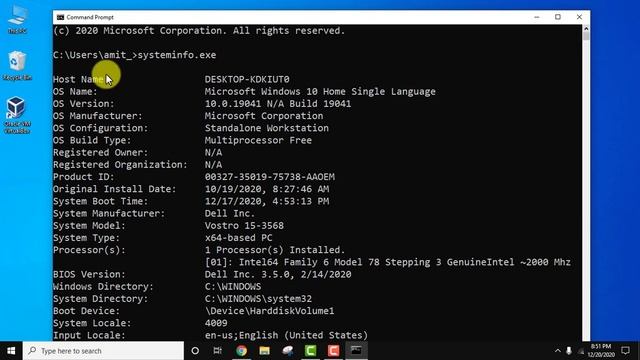Open File Explorer from the taskbar
This screenshot has width=640, height=360.
(x=264, y=351)
